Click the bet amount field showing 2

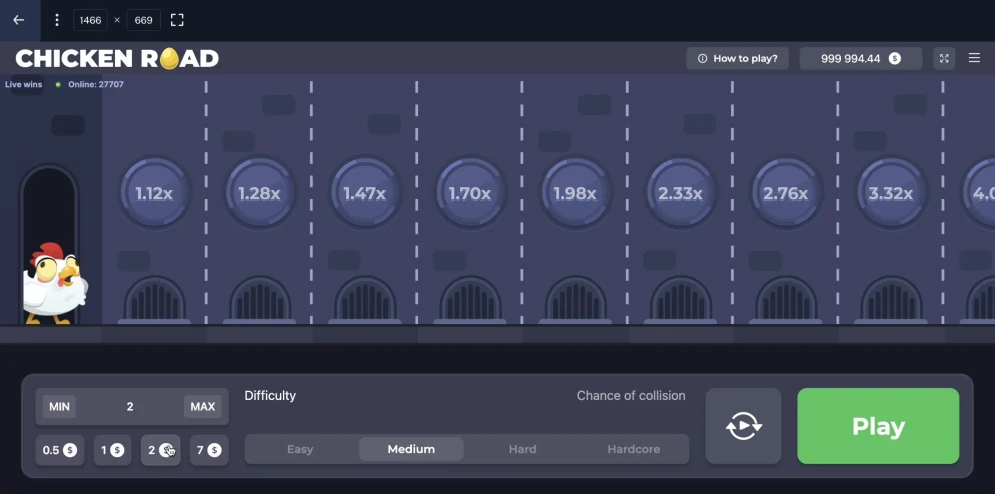(130, 406)
